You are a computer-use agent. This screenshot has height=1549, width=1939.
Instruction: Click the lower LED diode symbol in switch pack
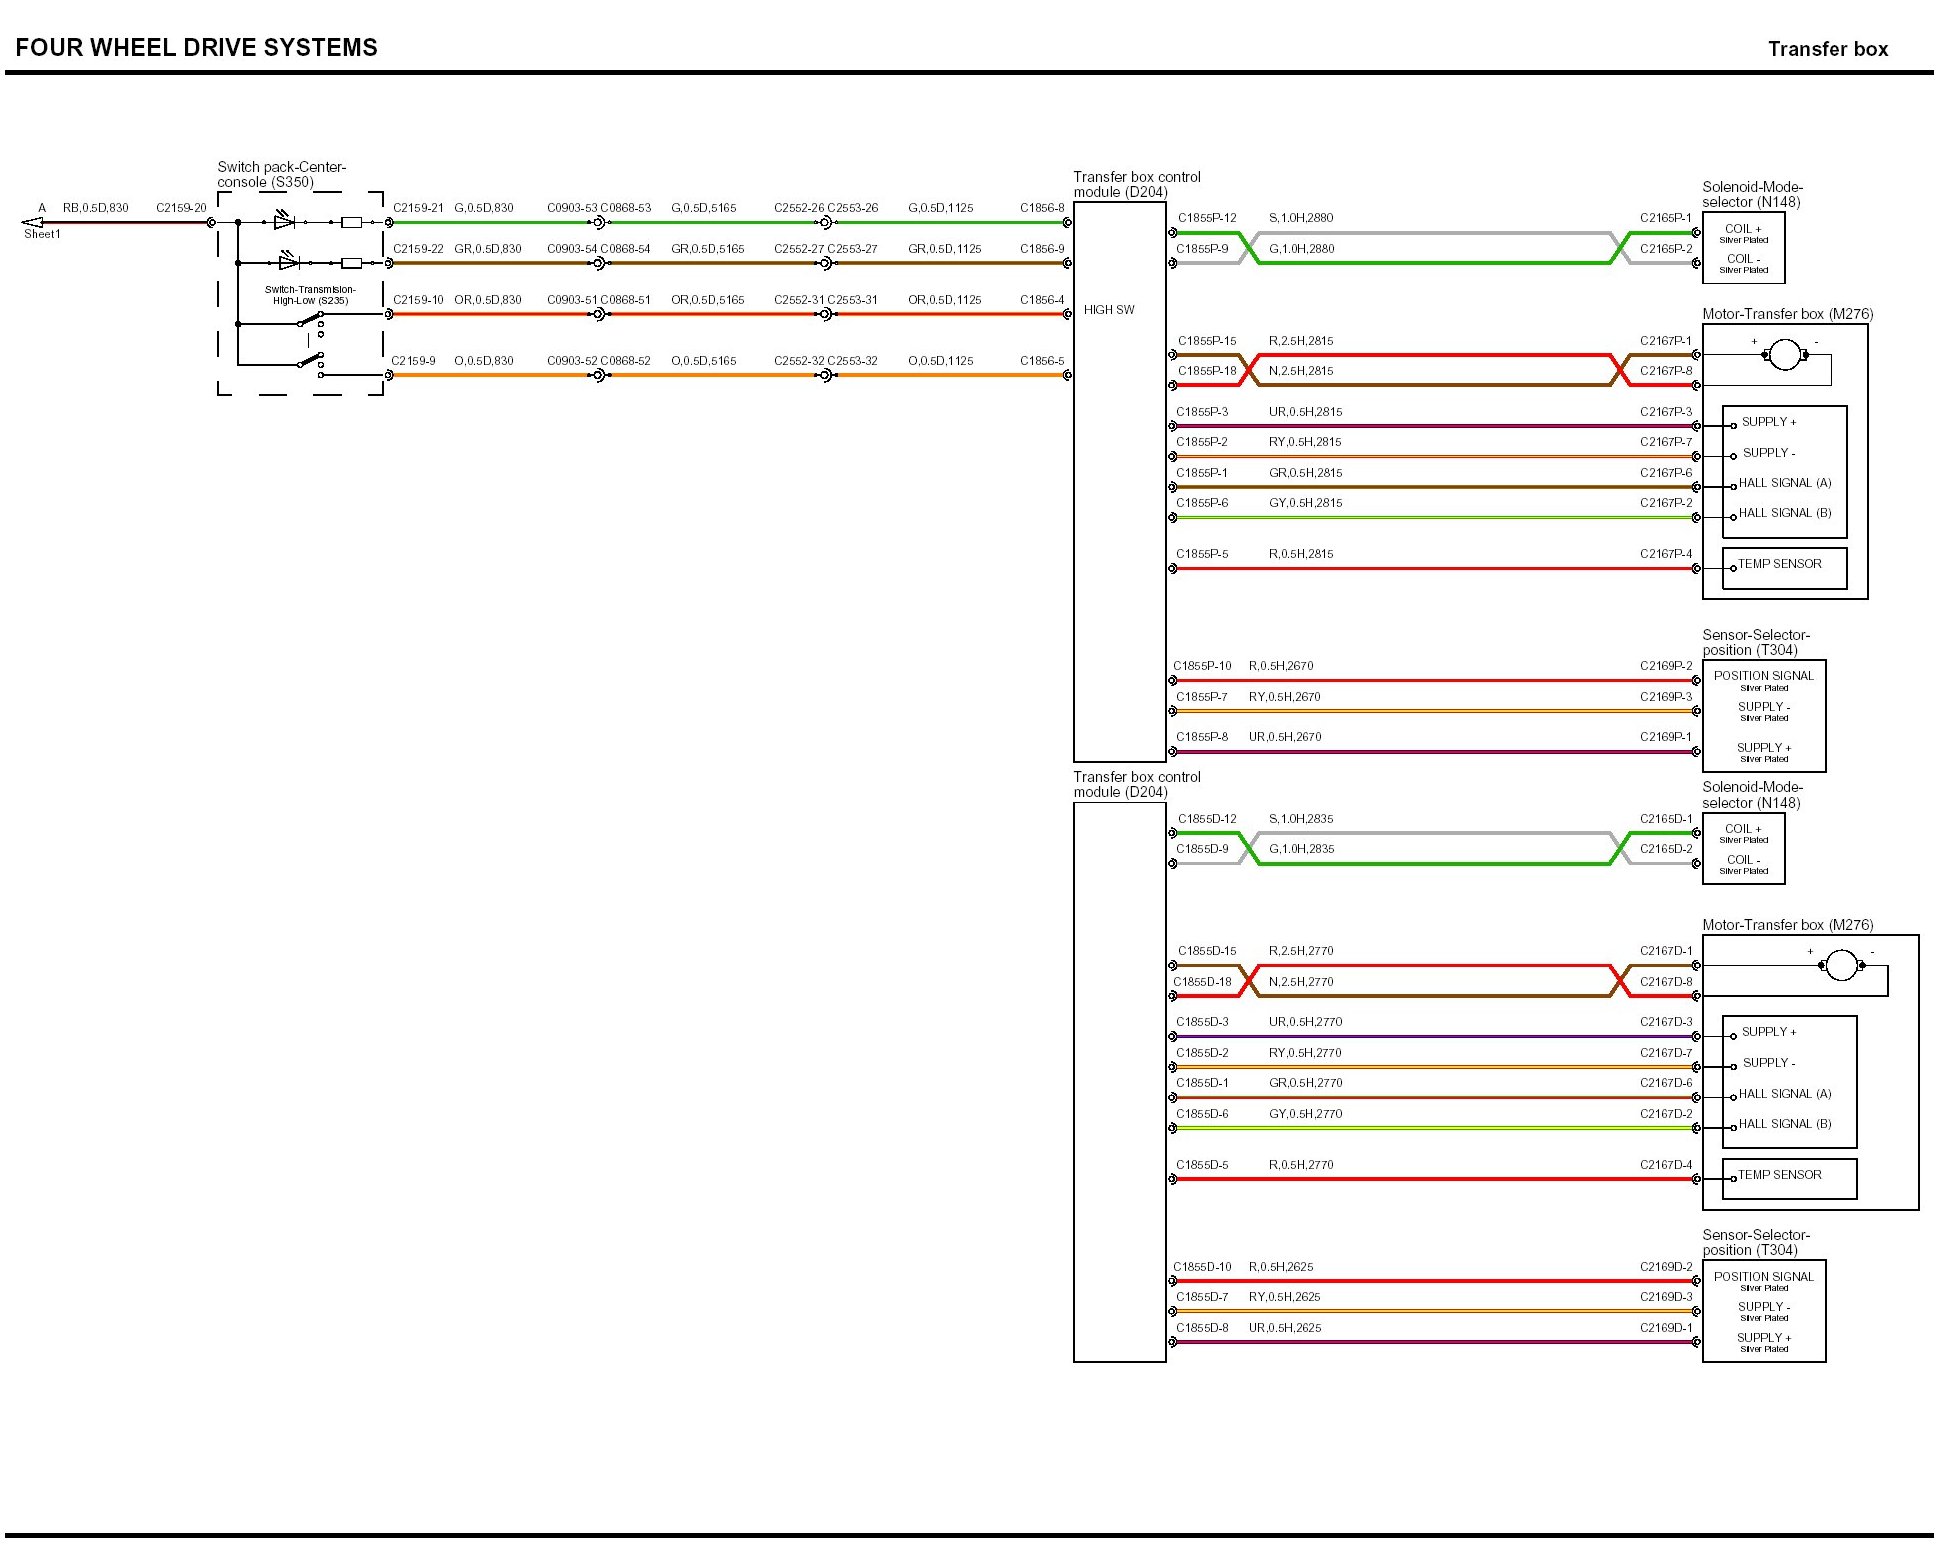click(288, 262)
